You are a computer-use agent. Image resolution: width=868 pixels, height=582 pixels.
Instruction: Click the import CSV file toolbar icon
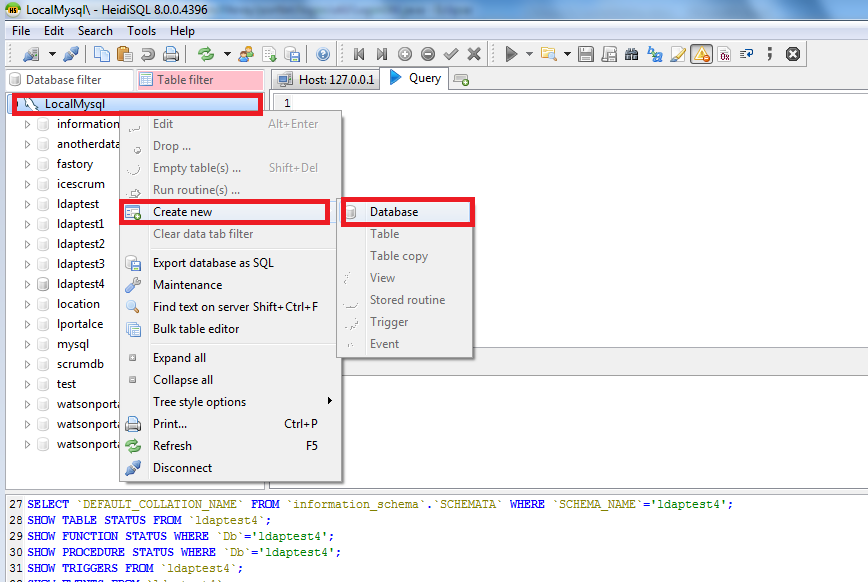[x=270, y=54]
